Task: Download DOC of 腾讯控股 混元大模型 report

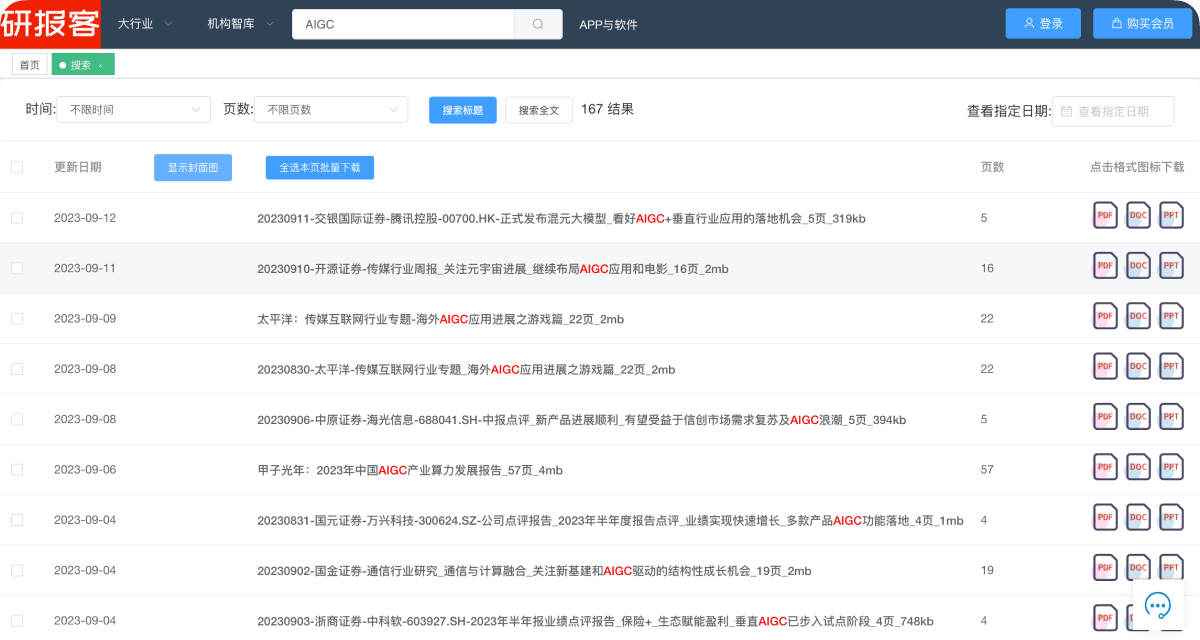Action: [1138, 215]
